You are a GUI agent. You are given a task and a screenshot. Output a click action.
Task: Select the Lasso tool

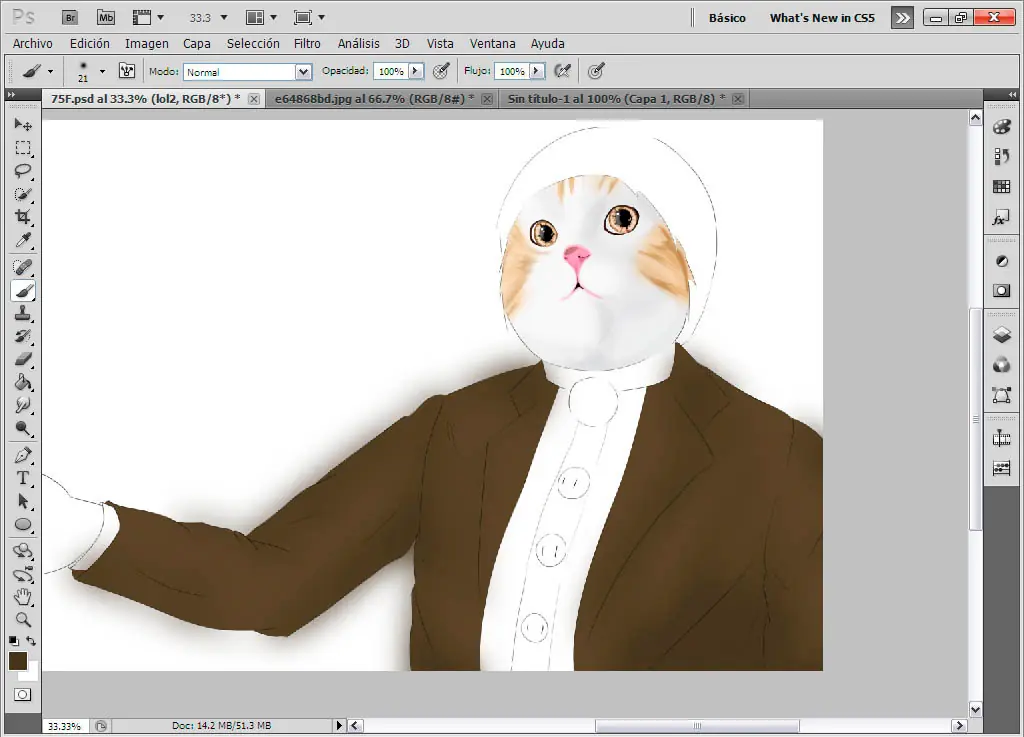click(23, 171)
